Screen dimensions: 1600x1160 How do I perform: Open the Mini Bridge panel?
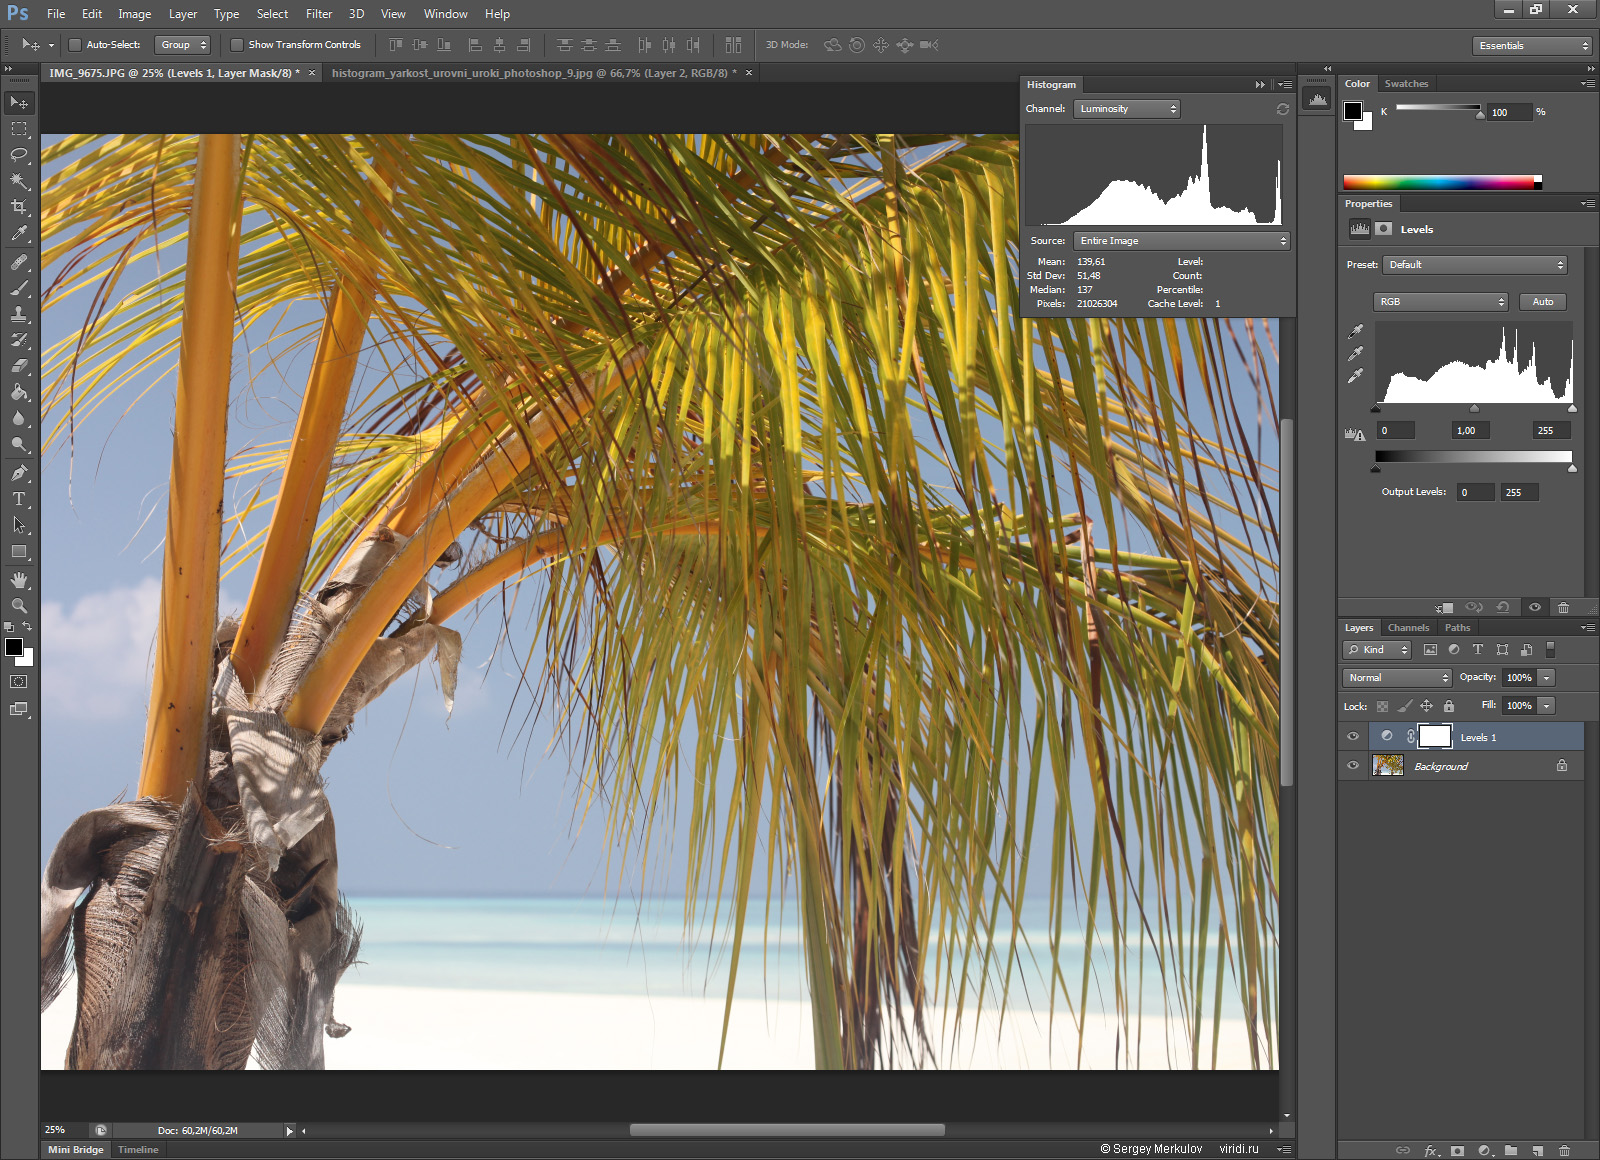pos(76,1150)
